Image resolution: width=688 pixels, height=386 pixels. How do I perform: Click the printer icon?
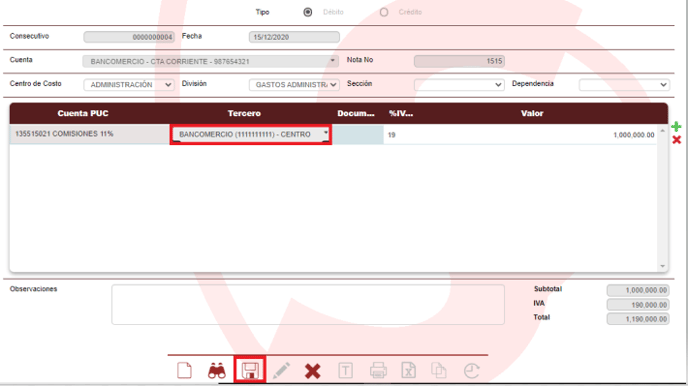[x=378, y=371]
